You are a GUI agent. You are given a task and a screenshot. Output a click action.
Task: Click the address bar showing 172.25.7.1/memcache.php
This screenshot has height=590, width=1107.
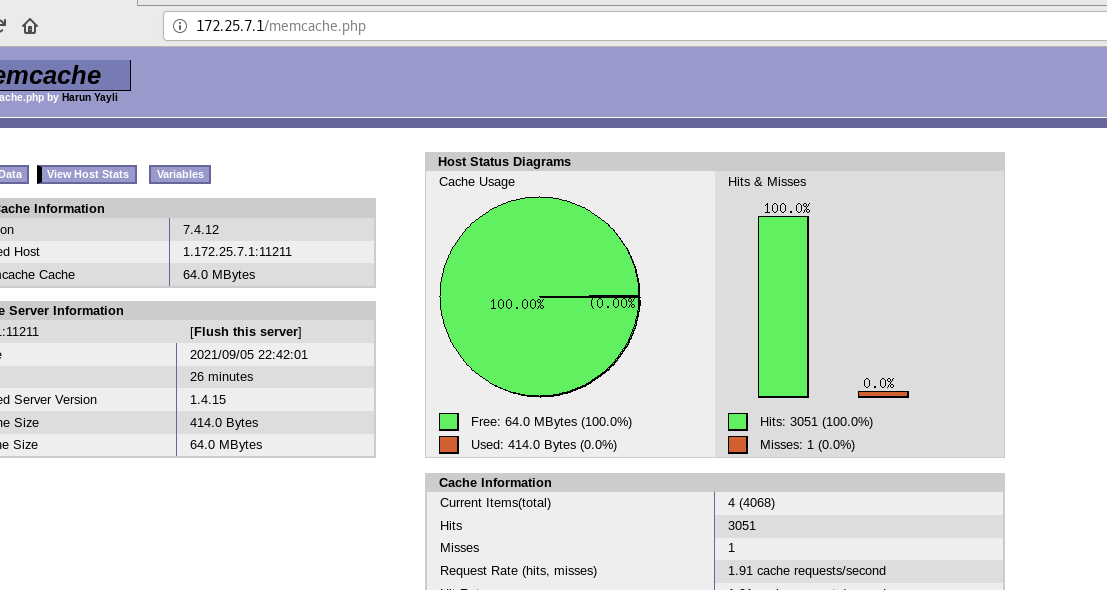click(x=635, y=26)
